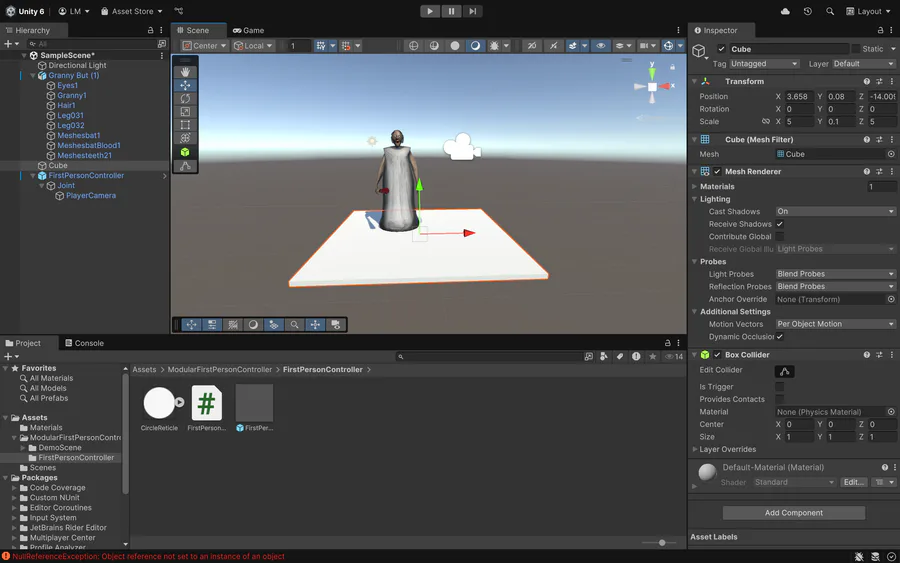Toggle Receive Shadows checkbox
Screen dimensions: 900x563
[x=779, y=224]
